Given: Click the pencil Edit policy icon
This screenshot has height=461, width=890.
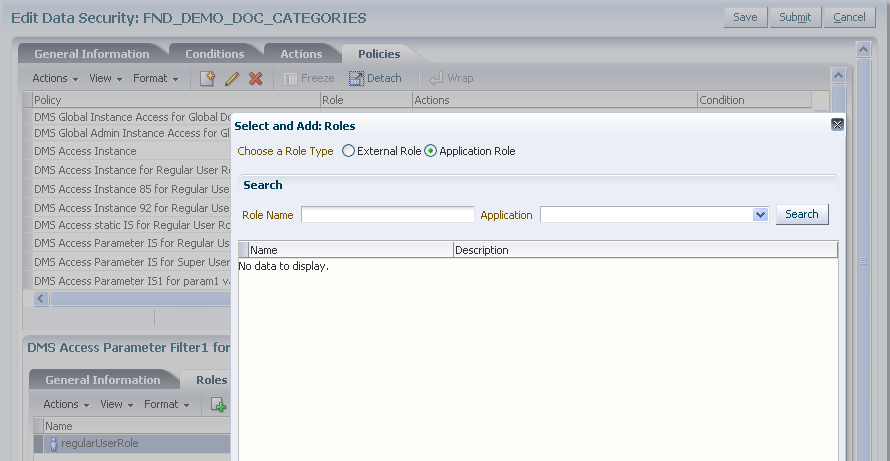Looking at the screenshot, I should (x=232, y=78).
